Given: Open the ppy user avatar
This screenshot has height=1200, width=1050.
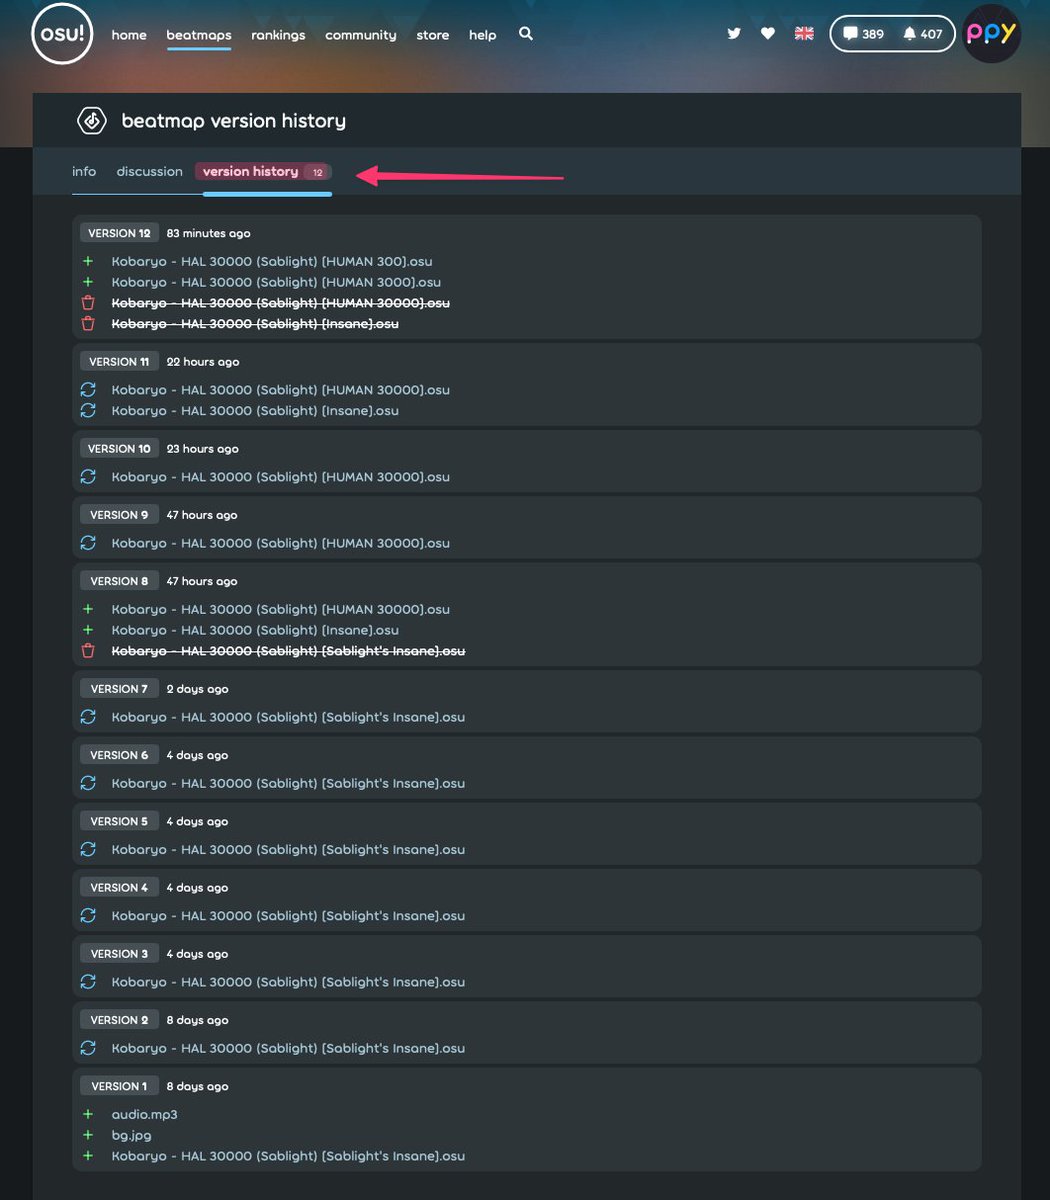Looking at the screenshot, I should click(x=992, y=34).
